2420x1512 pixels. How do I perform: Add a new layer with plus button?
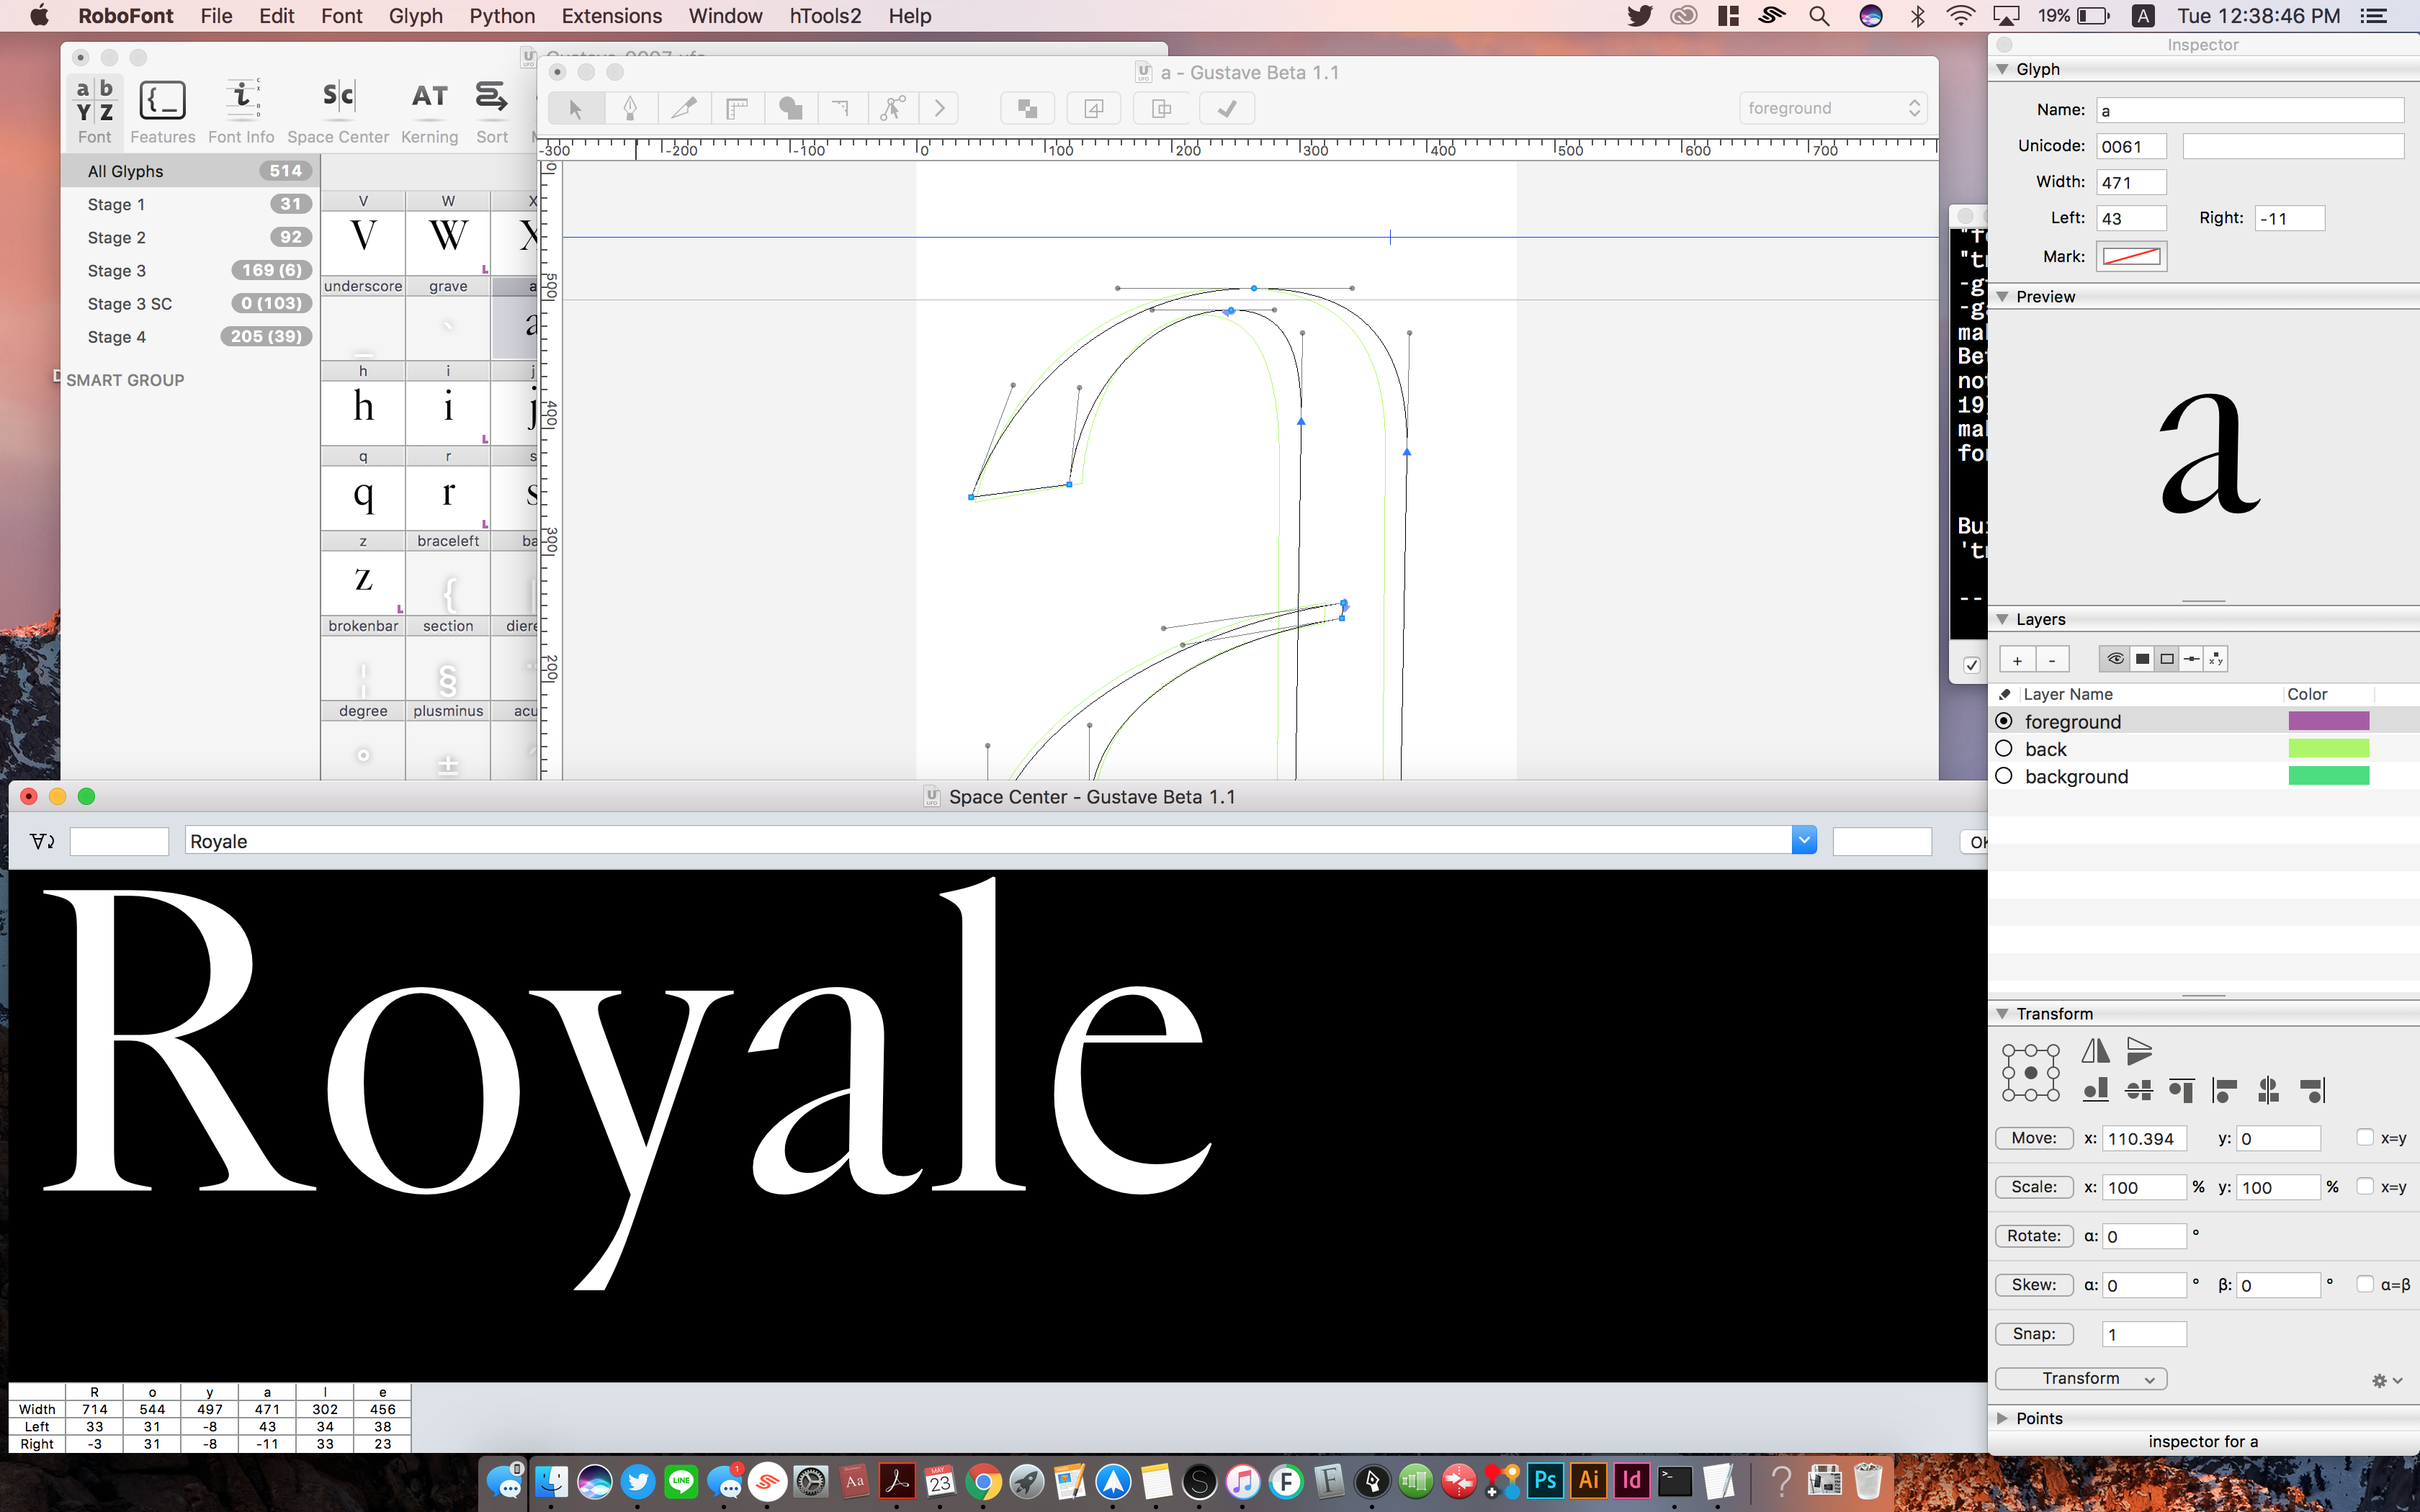pos(2017,660)
